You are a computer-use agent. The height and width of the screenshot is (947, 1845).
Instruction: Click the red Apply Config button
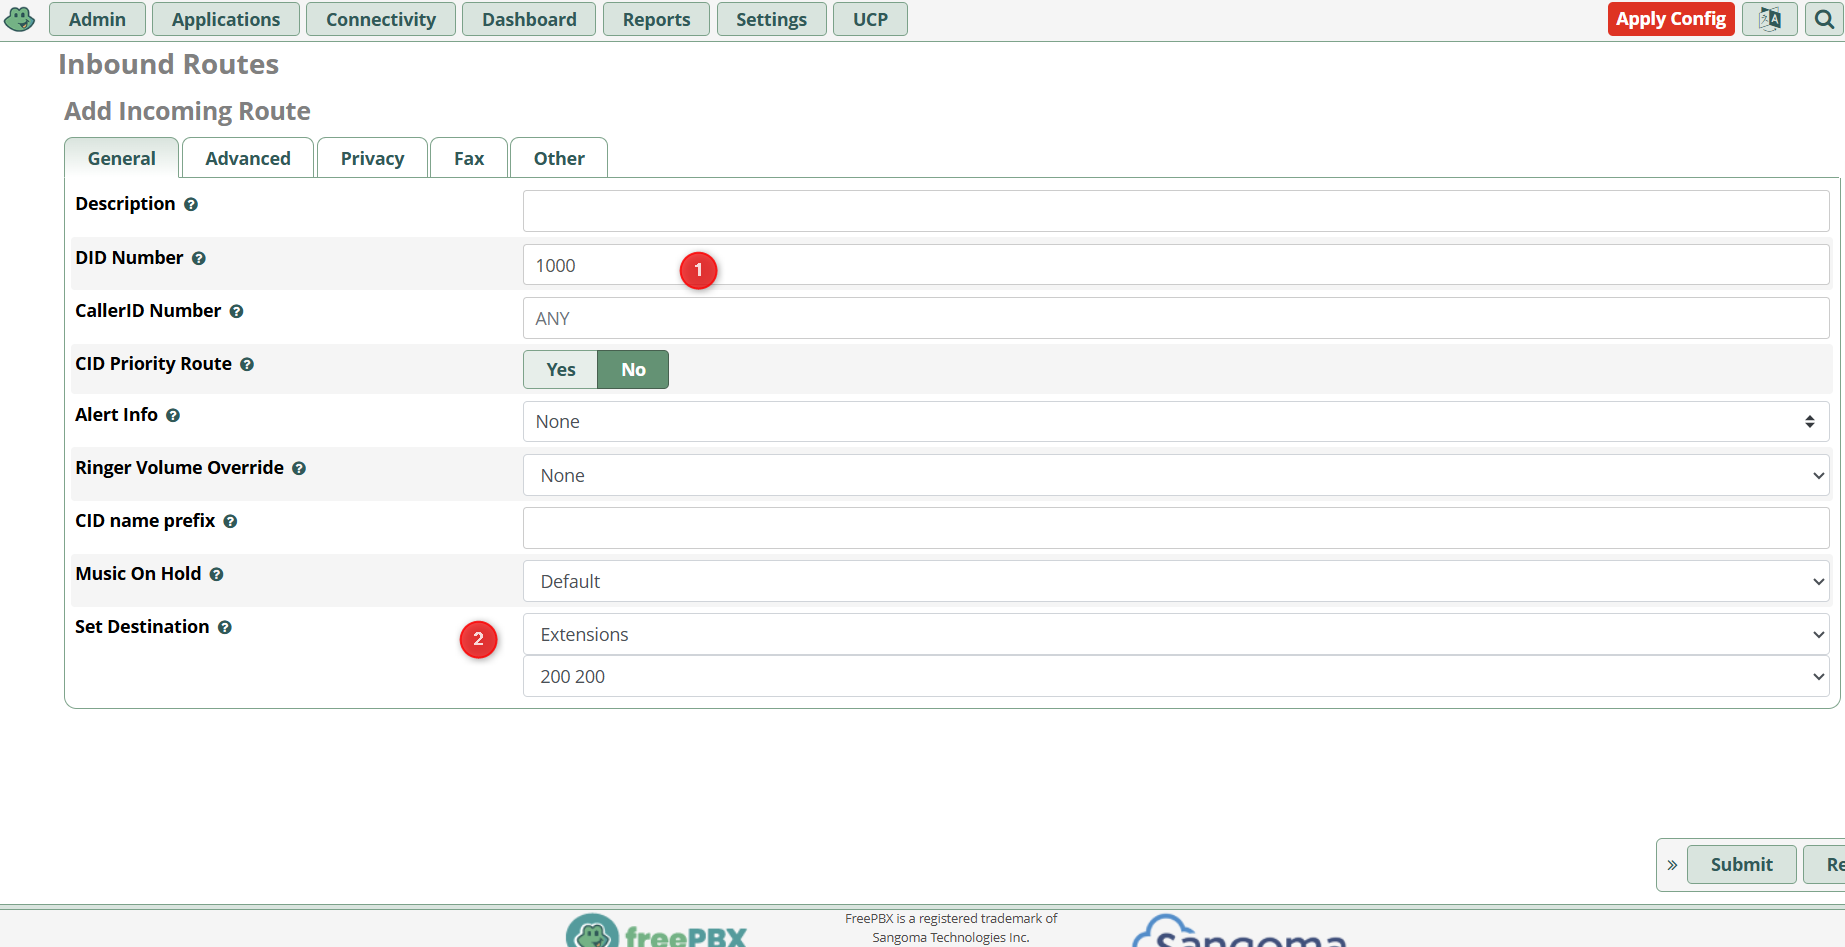[x=1671, y=19]
